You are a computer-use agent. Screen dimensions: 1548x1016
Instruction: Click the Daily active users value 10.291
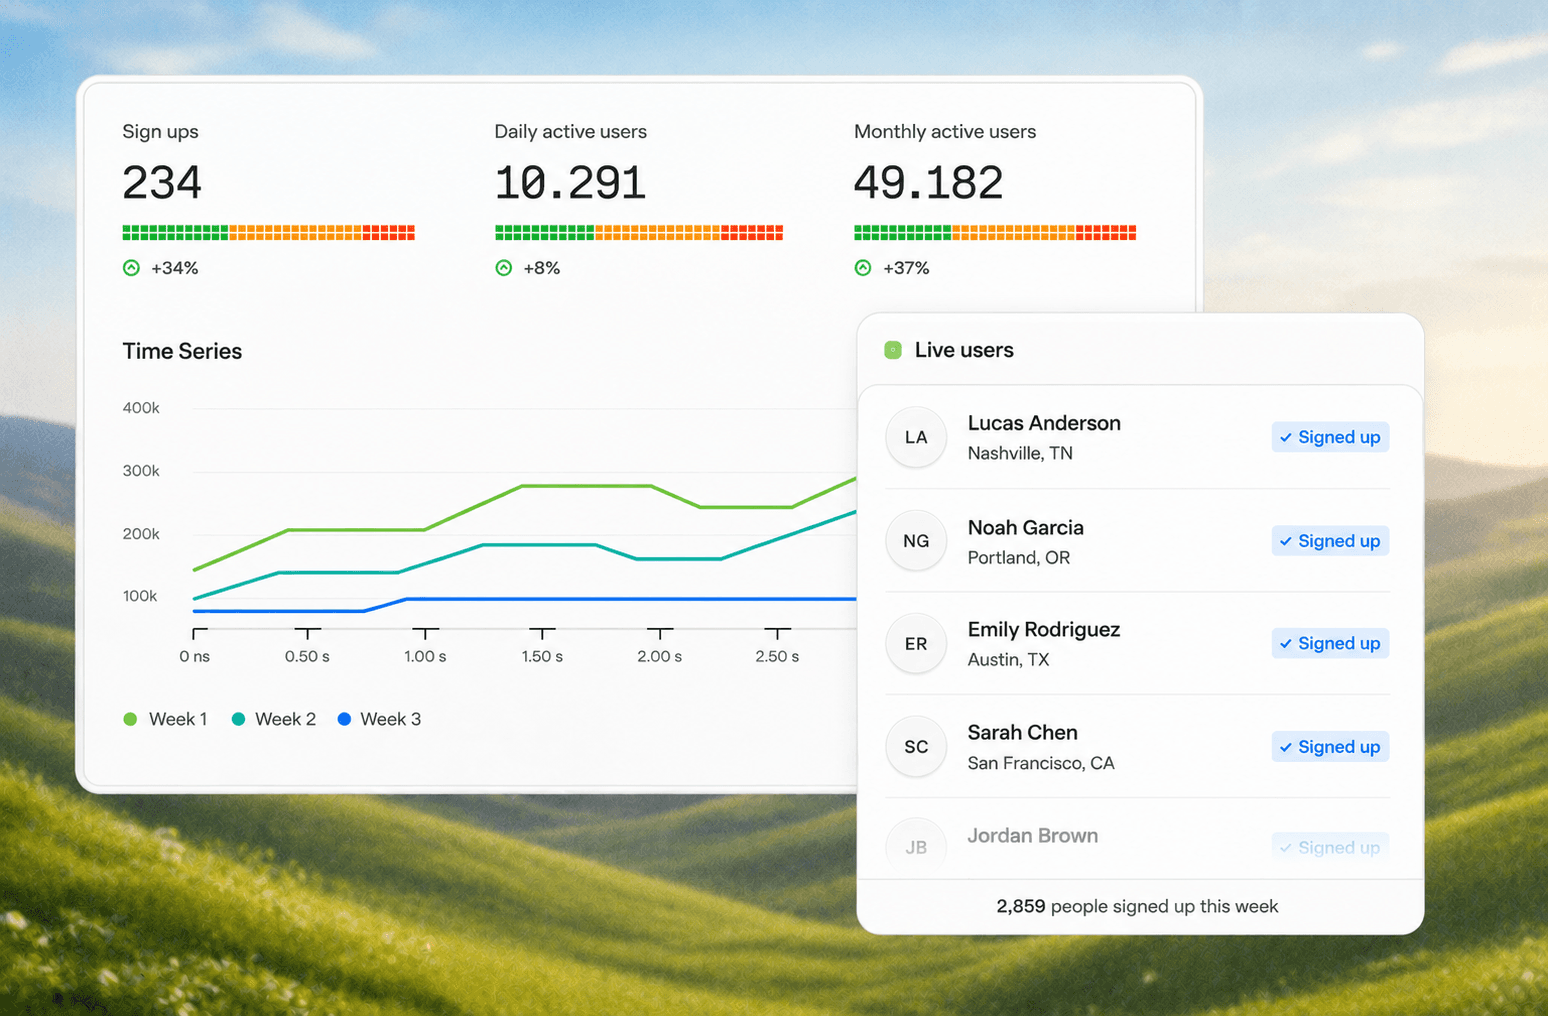point(570,182)
